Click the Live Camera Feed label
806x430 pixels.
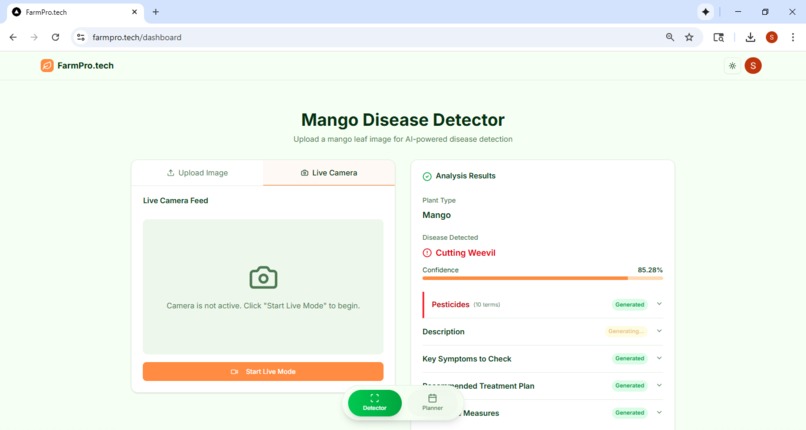[175, 200]
